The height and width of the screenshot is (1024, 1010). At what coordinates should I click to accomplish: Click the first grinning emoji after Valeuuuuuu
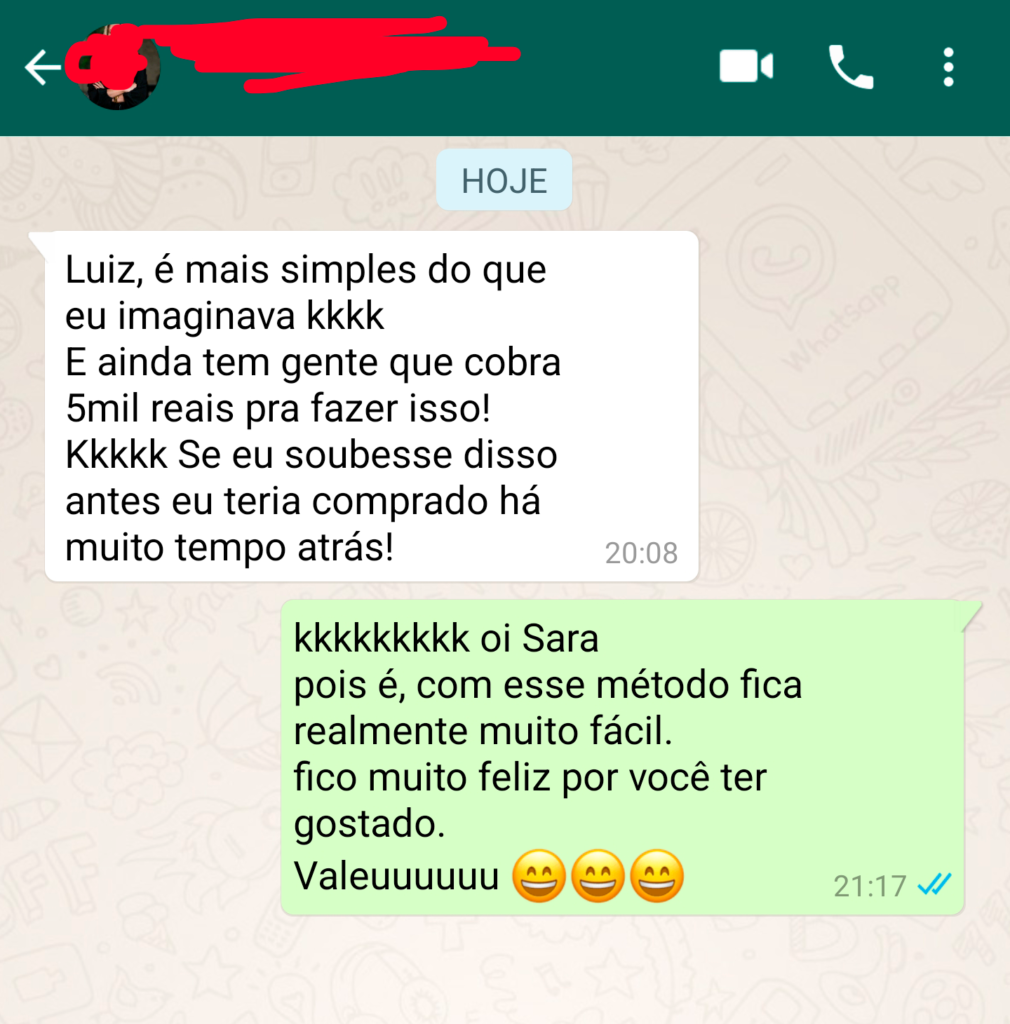pyautogui.click(x=539, y=876)
